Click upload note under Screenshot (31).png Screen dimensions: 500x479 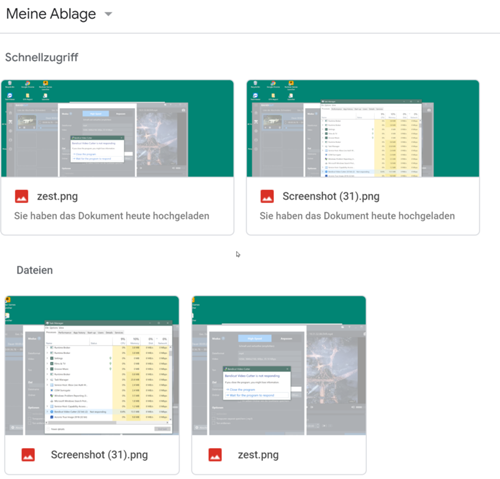(357, 216)
